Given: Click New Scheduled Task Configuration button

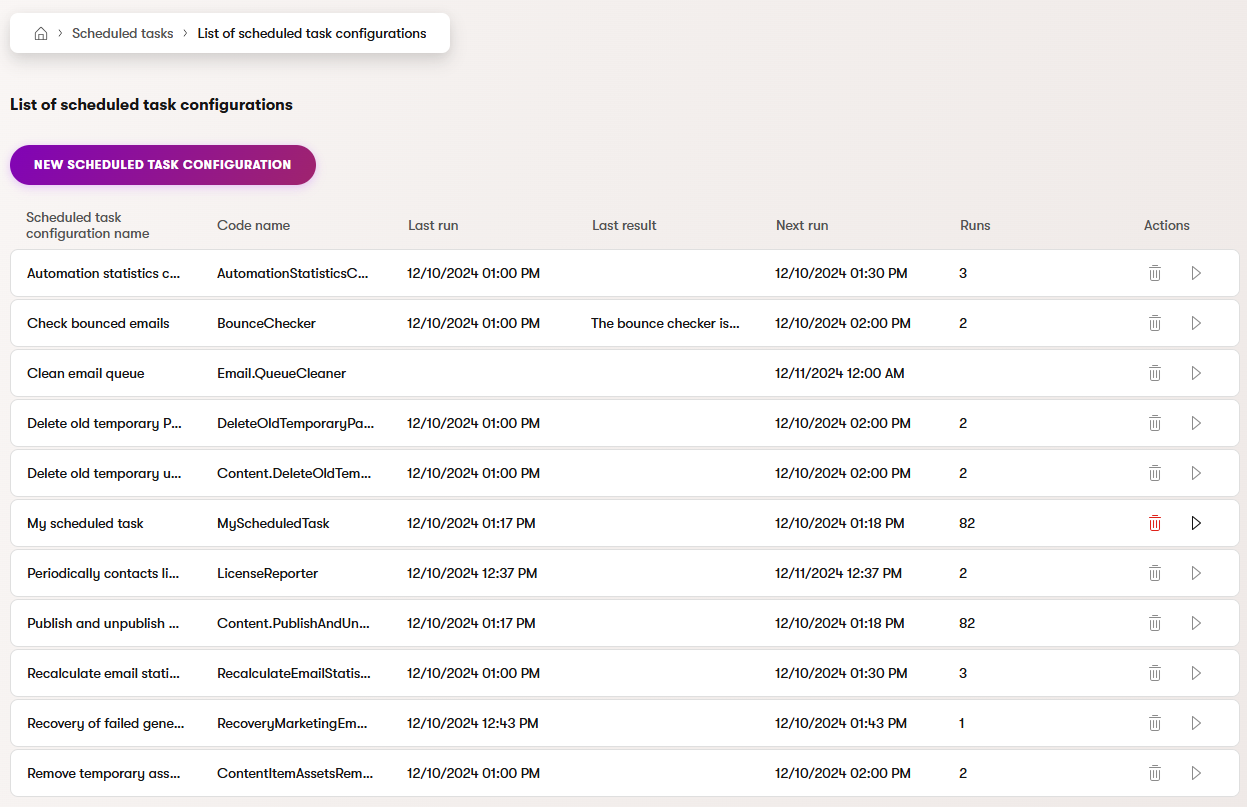Looking at the screenshot, I should click(x=163, y=165).
